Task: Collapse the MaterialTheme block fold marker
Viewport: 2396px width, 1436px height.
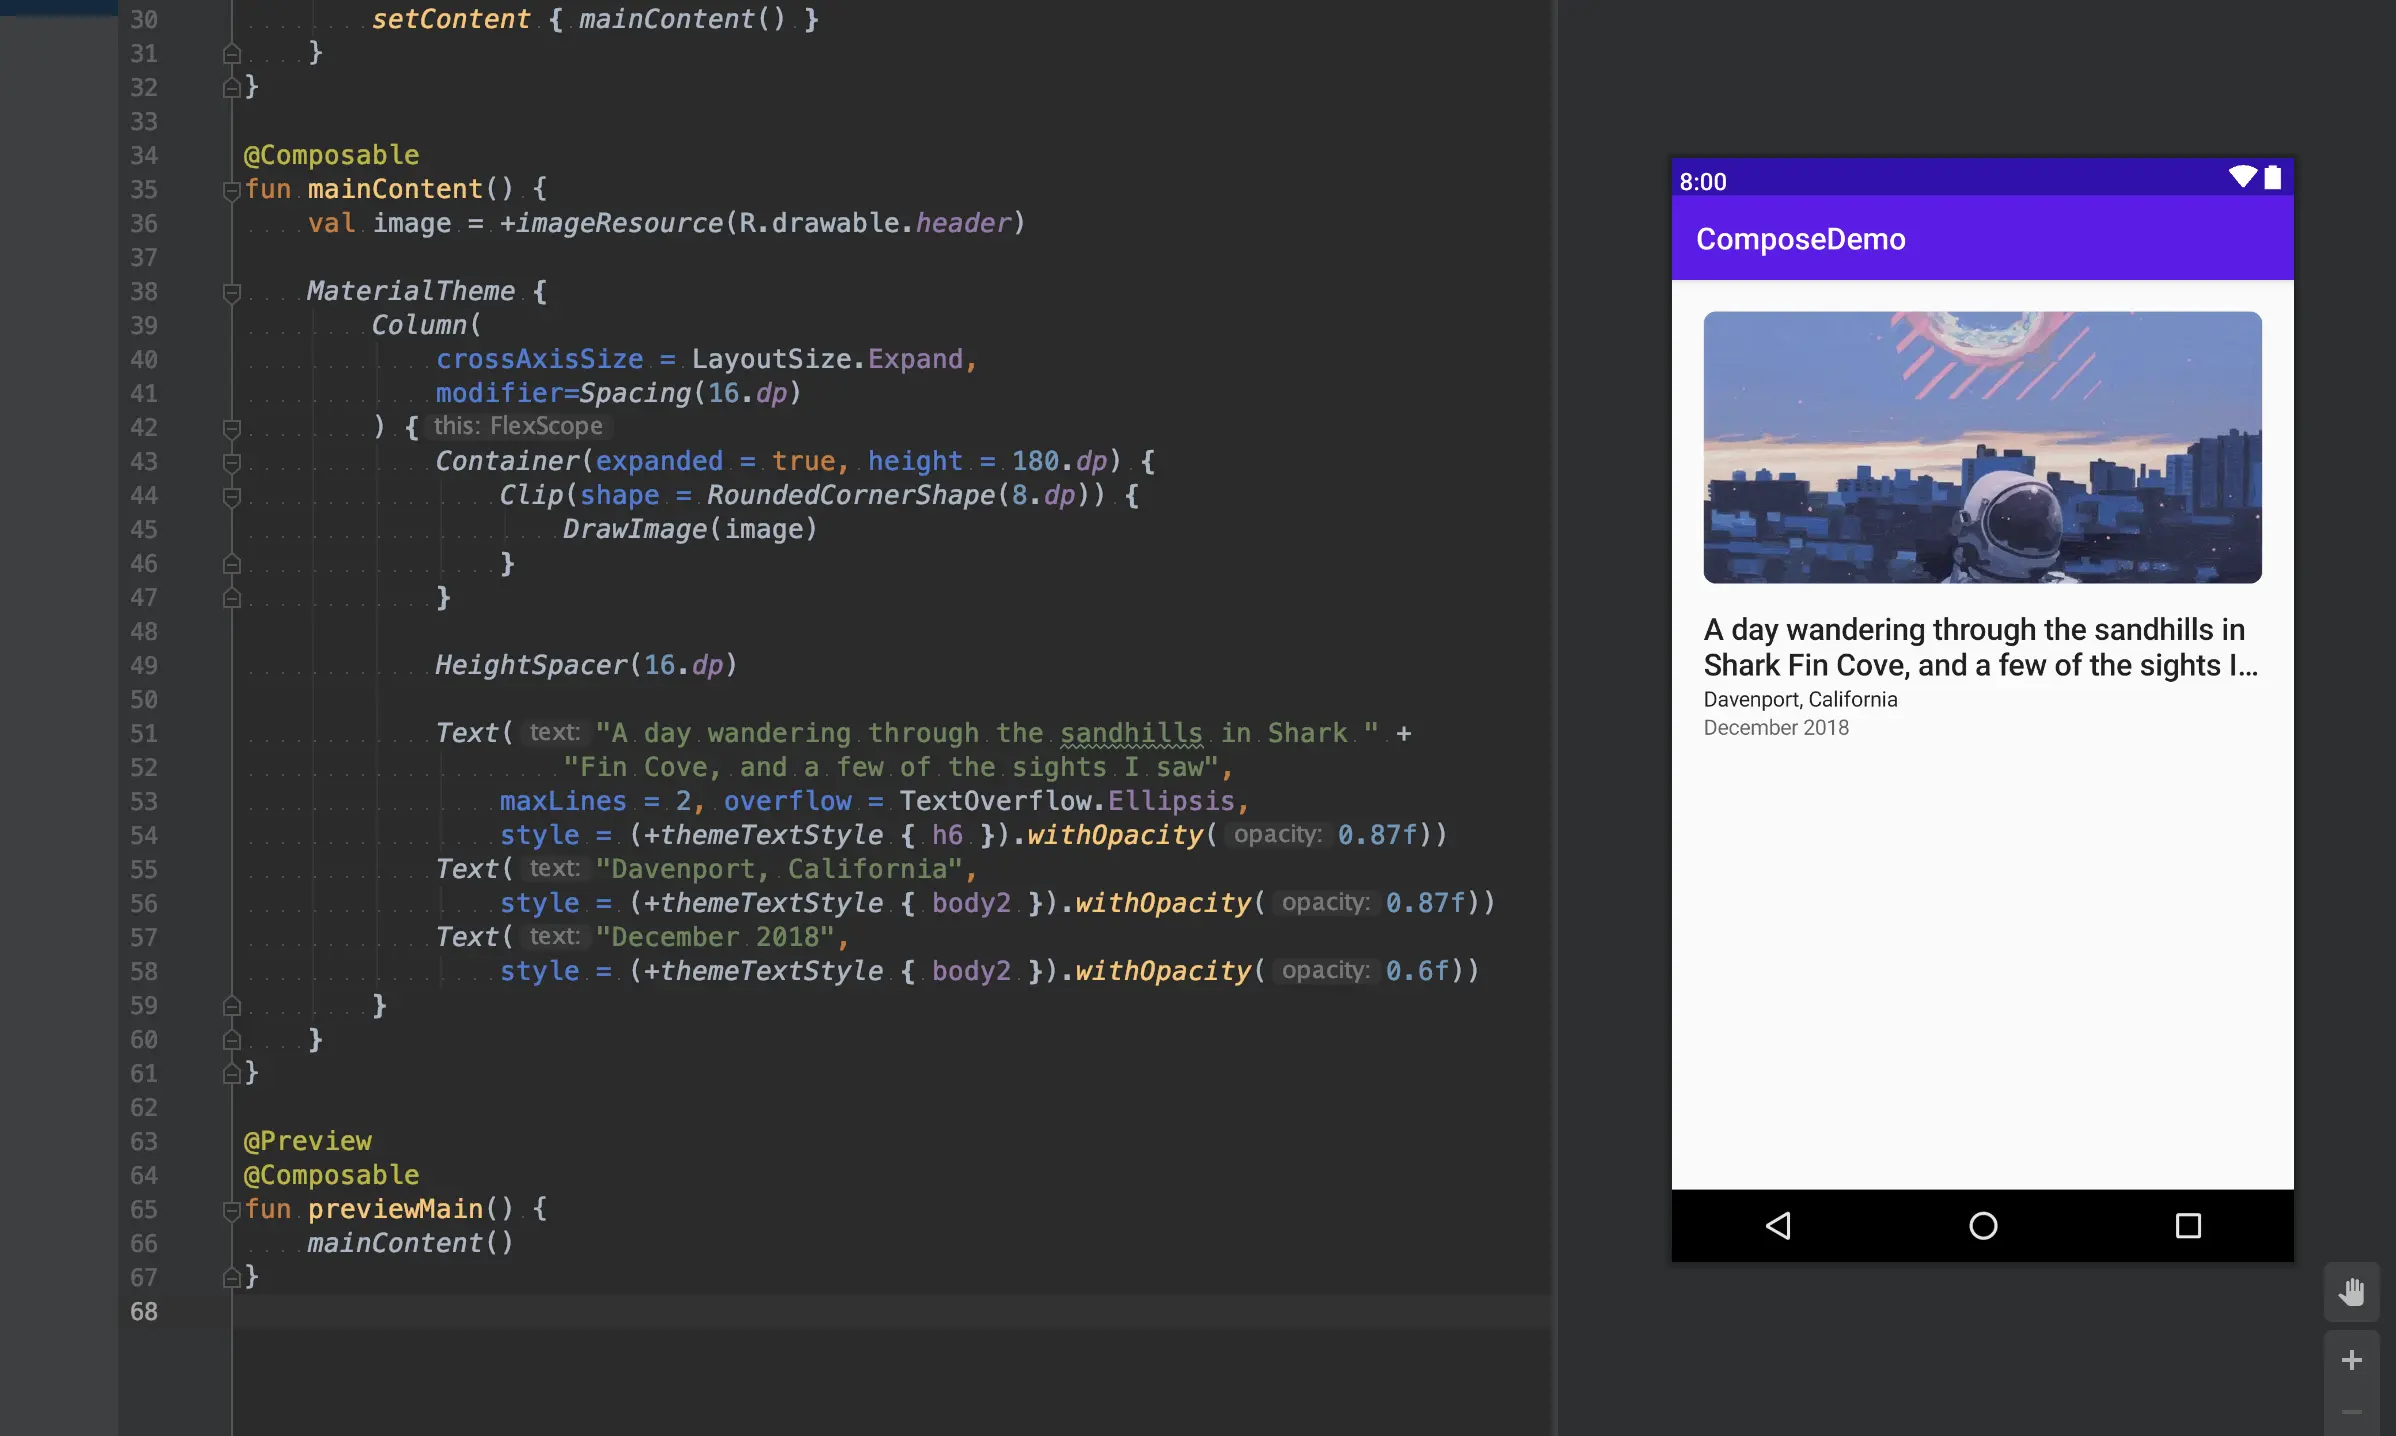Action: pyautogui.click(x=231, y=292)
